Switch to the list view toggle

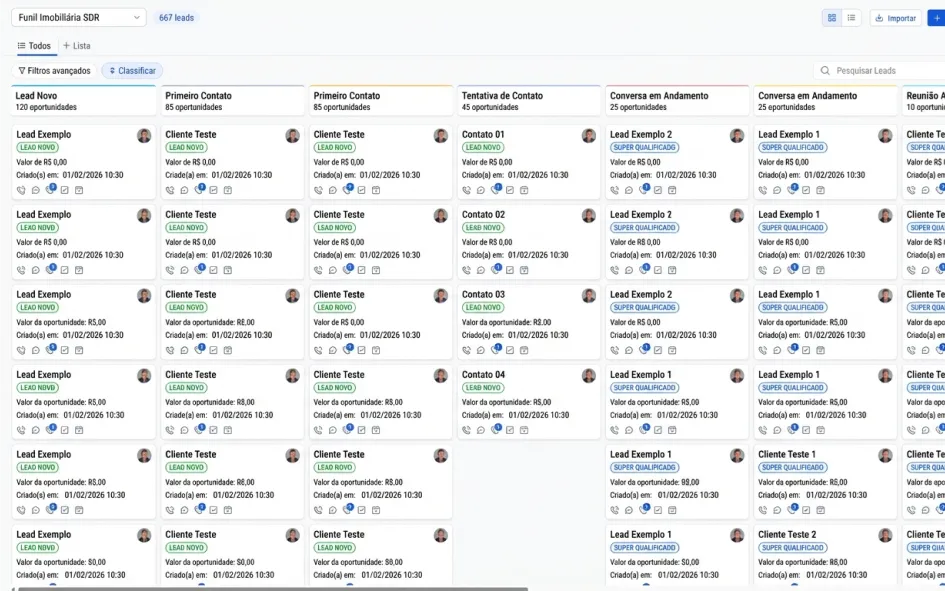point(851,18)
